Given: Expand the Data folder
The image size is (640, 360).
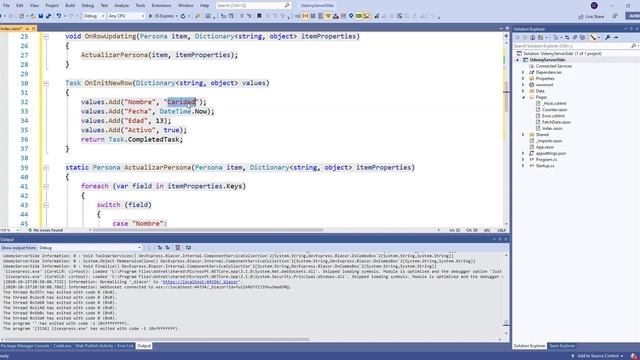Looking at the screenshot, I should pyautogui.click(x=523, y=91).
